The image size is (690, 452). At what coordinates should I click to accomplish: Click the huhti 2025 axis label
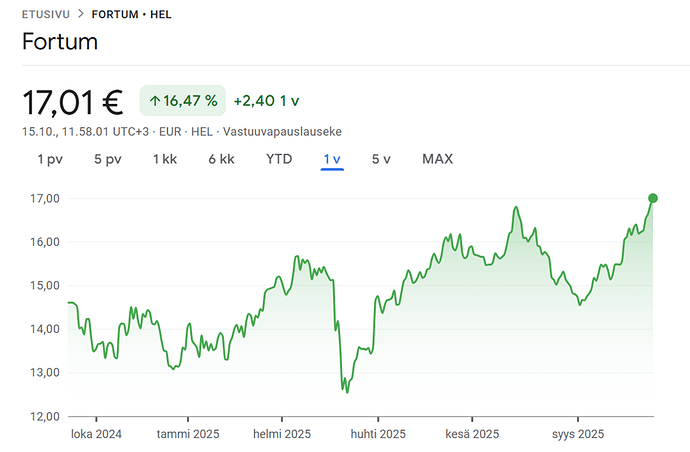click(378, 434)
